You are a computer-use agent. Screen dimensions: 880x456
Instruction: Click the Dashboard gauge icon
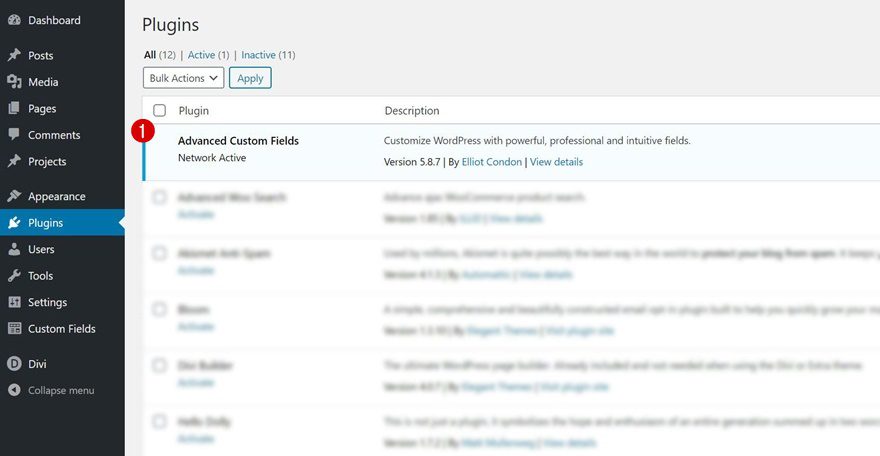(x=14, y=20)
